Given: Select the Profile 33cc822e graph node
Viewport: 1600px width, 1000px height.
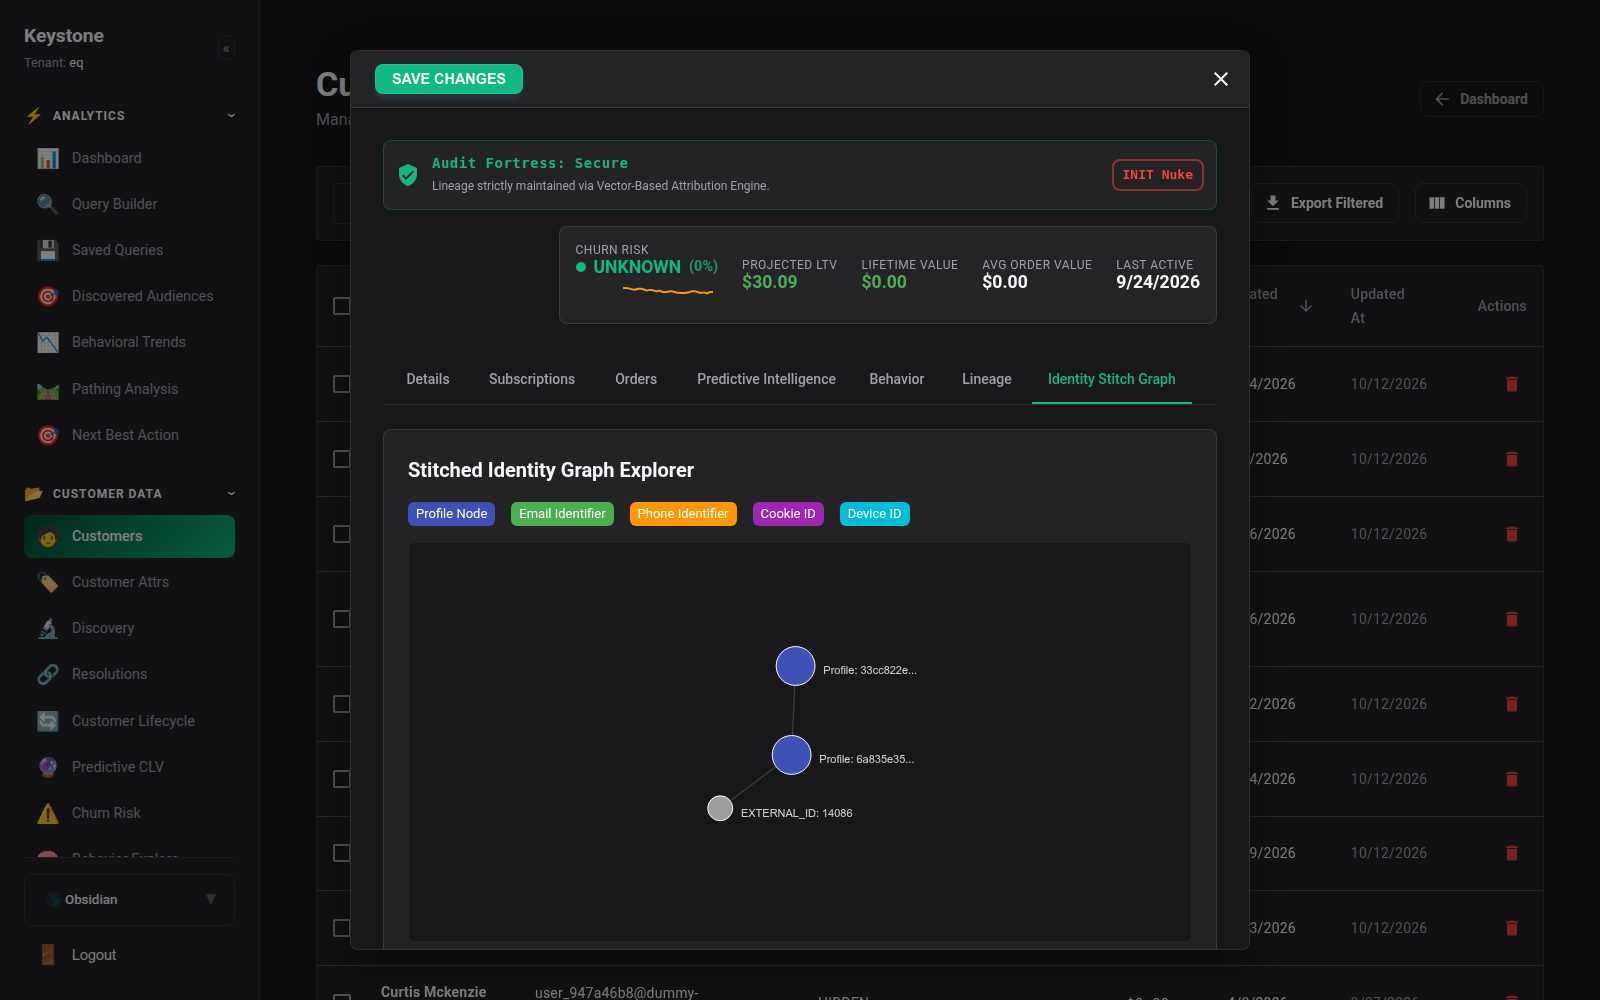Looking at the screenshot, I should pyautogui.click(x=796, y=666).
